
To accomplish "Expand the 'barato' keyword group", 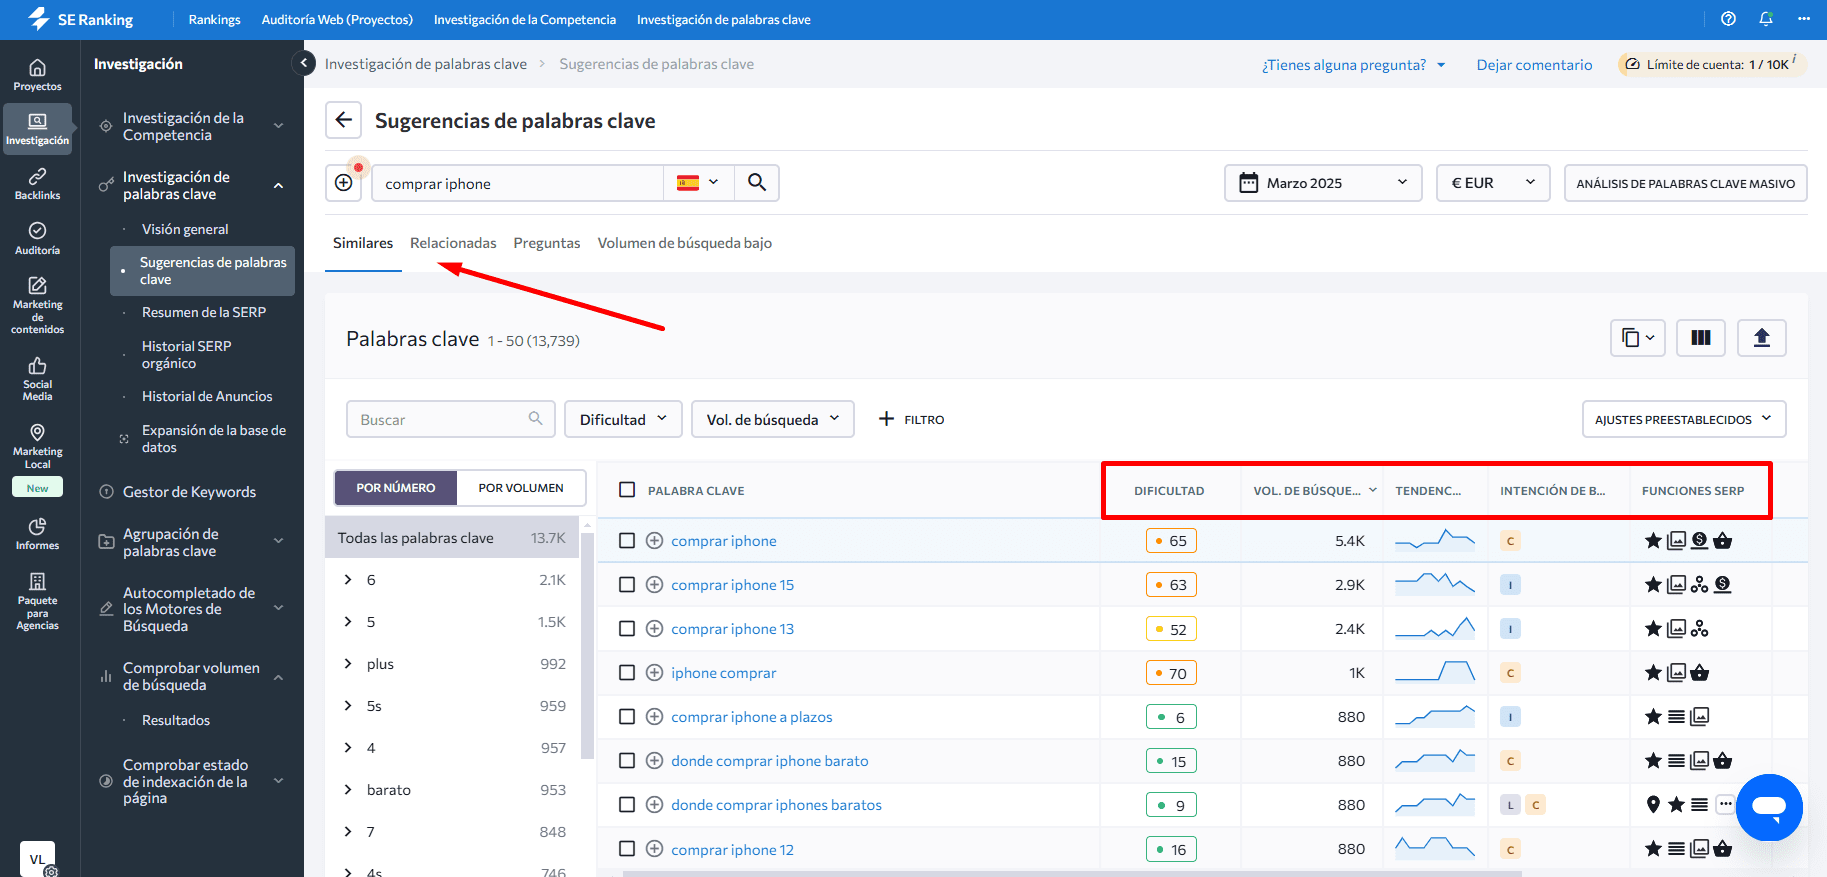I will pos(348,790).
